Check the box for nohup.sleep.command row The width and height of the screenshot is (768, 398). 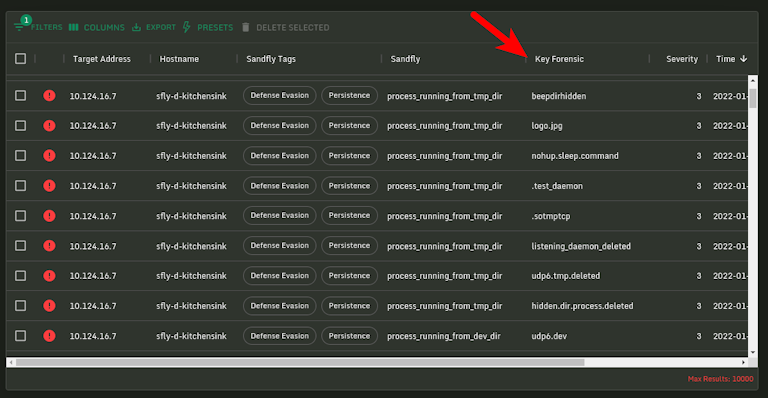pos(21,156)
